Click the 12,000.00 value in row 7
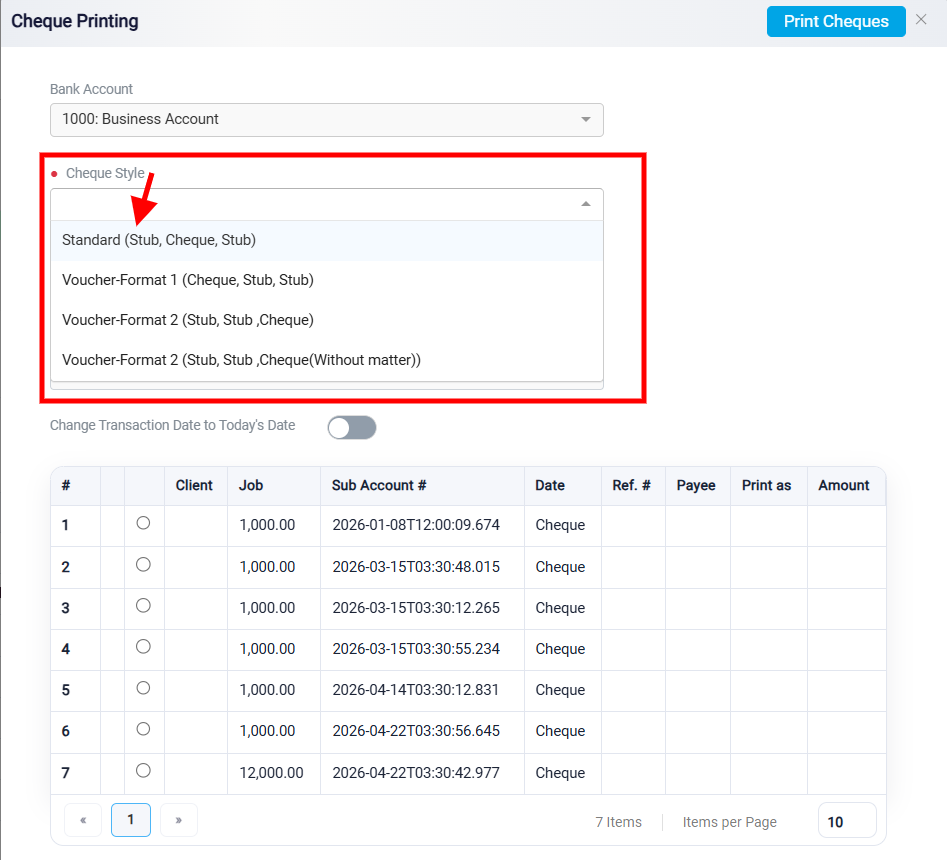 click(x=271, y=773)
